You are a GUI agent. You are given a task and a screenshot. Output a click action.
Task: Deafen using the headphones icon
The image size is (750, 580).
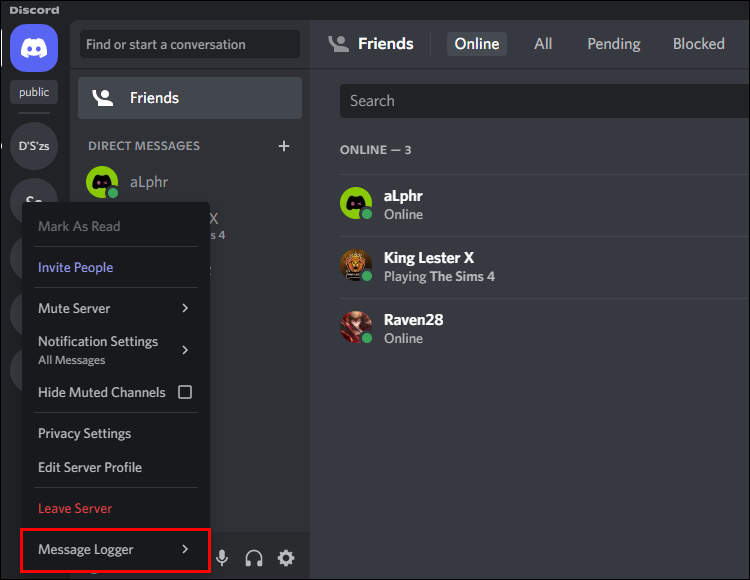[x=254, y=558]
